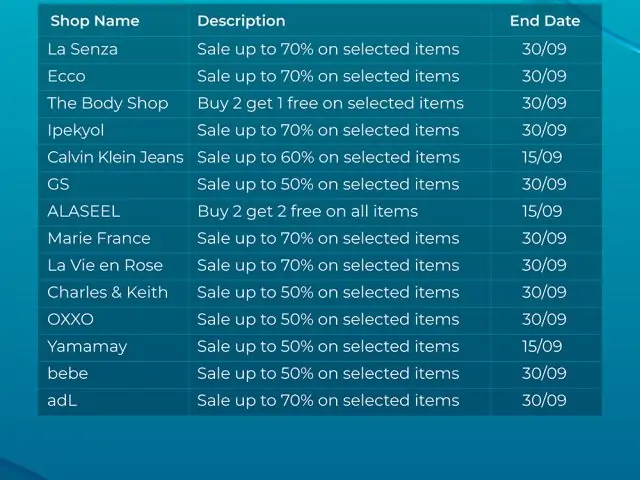Select the Yamamay shop entry
The width and height of the screenshot is (640, 480).
coord(87,347)
